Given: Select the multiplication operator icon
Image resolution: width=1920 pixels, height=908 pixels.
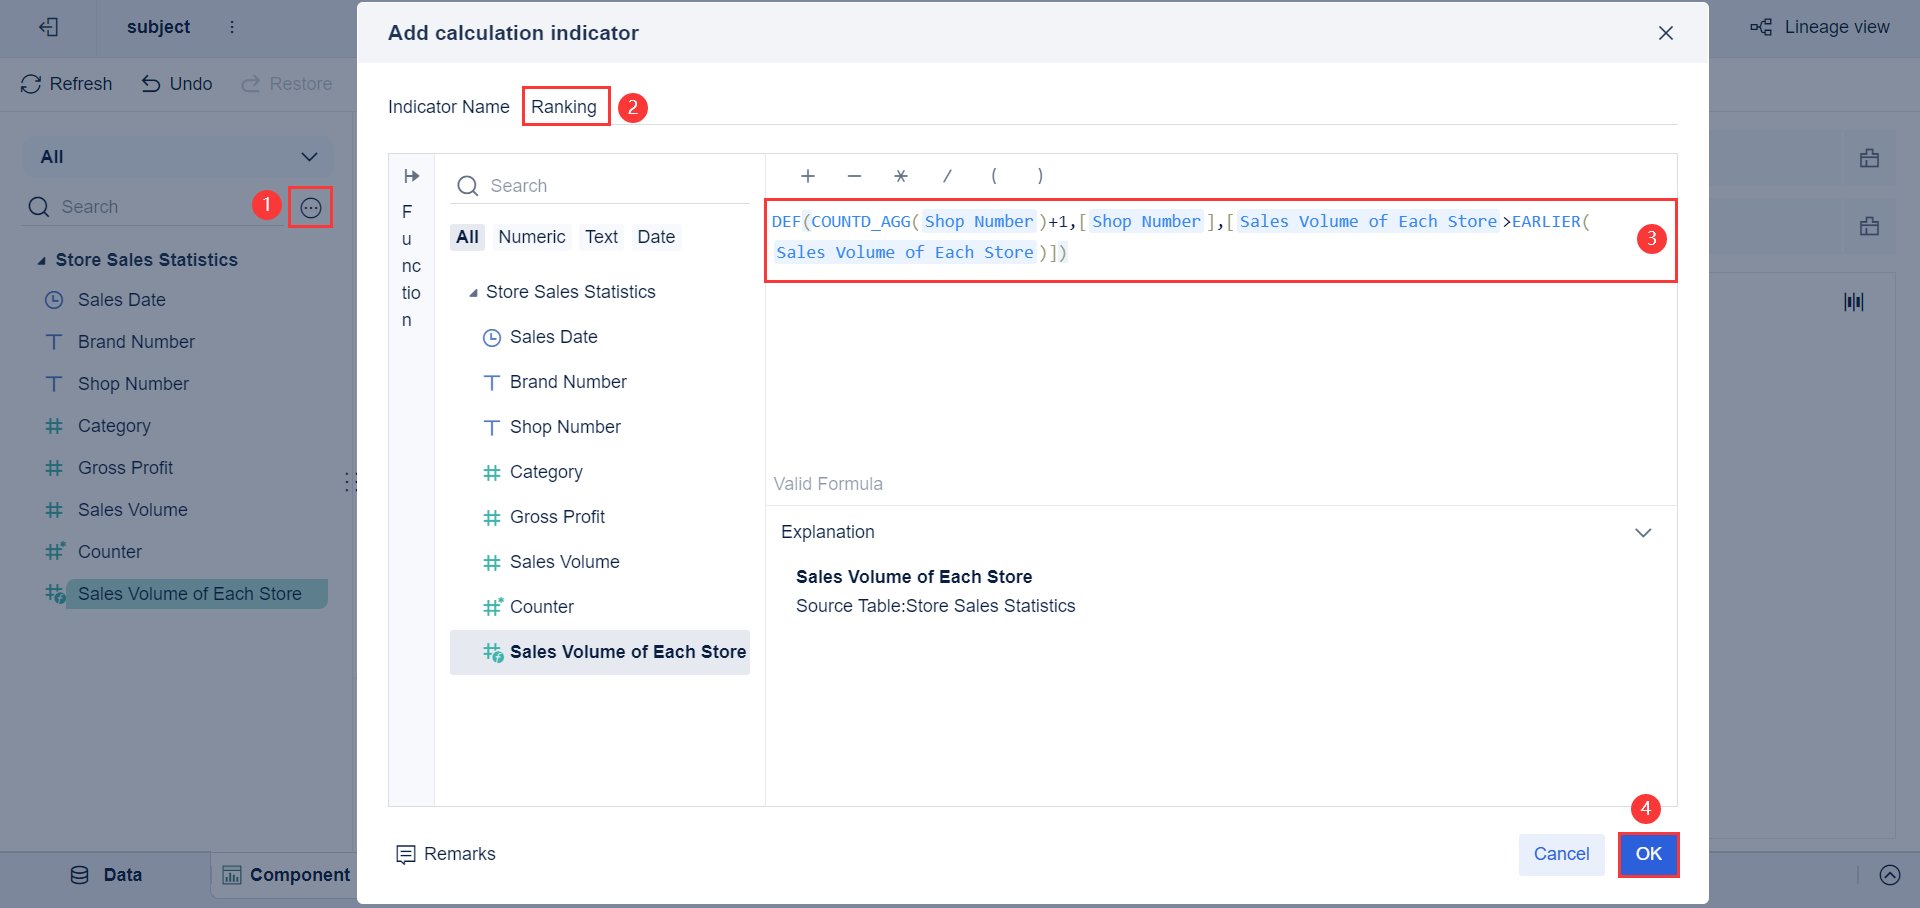Looking at the screenshot, I should tap(900, 176).
